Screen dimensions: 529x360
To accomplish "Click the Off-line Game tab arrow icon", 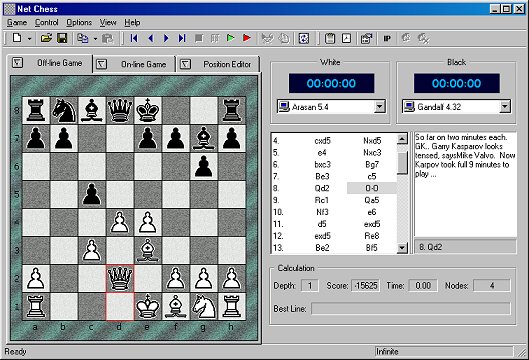I will point(17,63).
